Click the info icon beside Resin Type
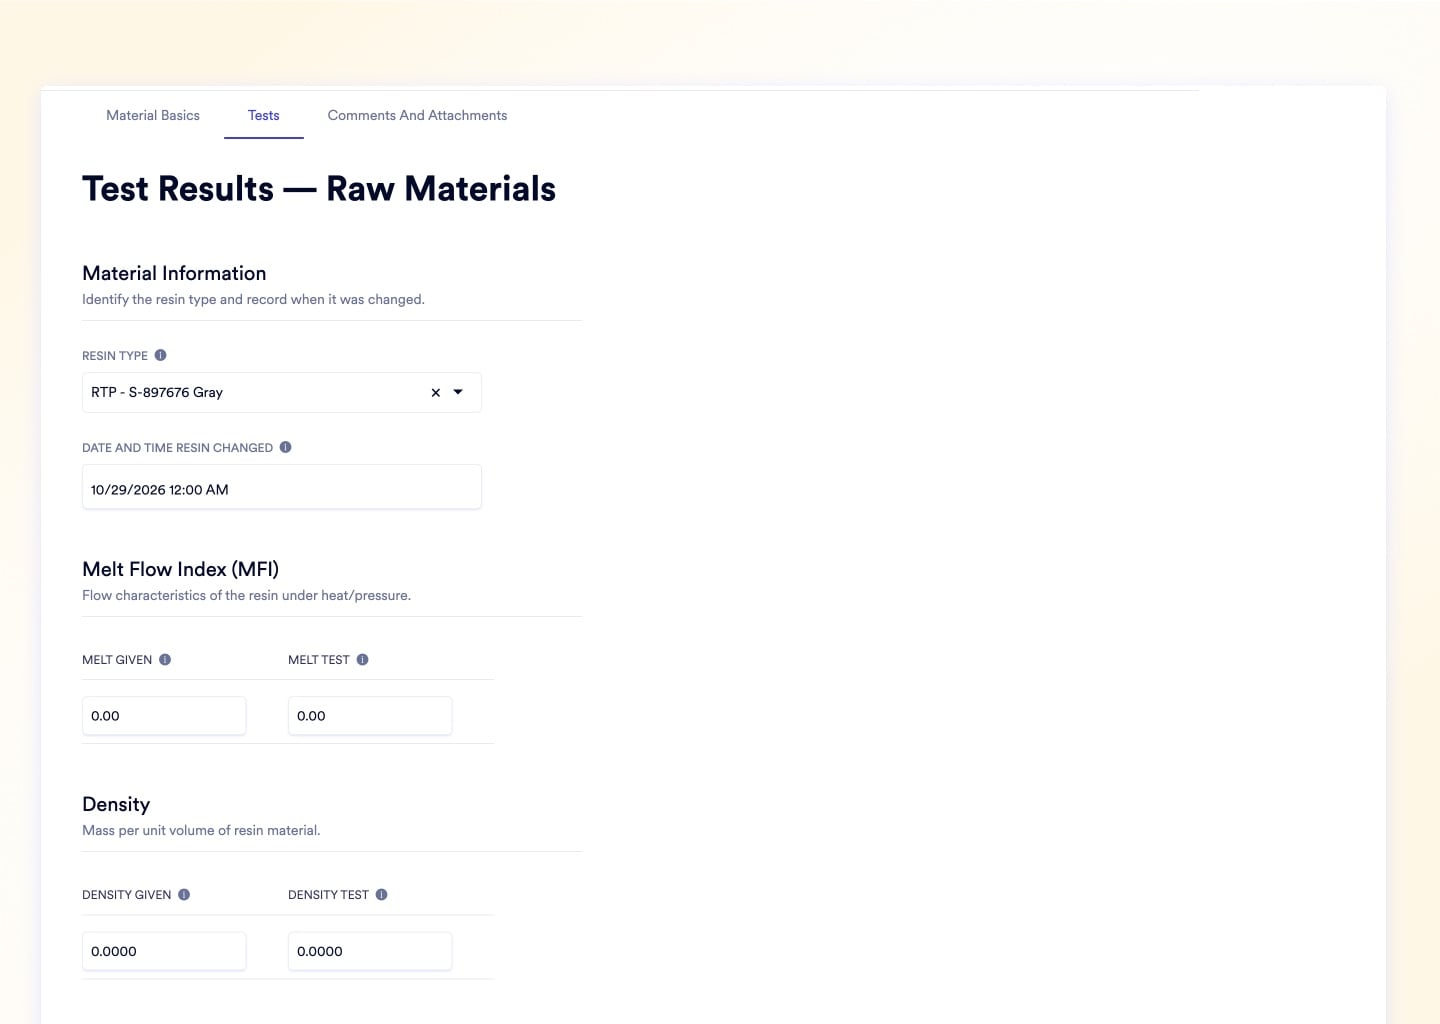The height and width of the screenshot is (1024, 1440). click(x=160, y=355)
